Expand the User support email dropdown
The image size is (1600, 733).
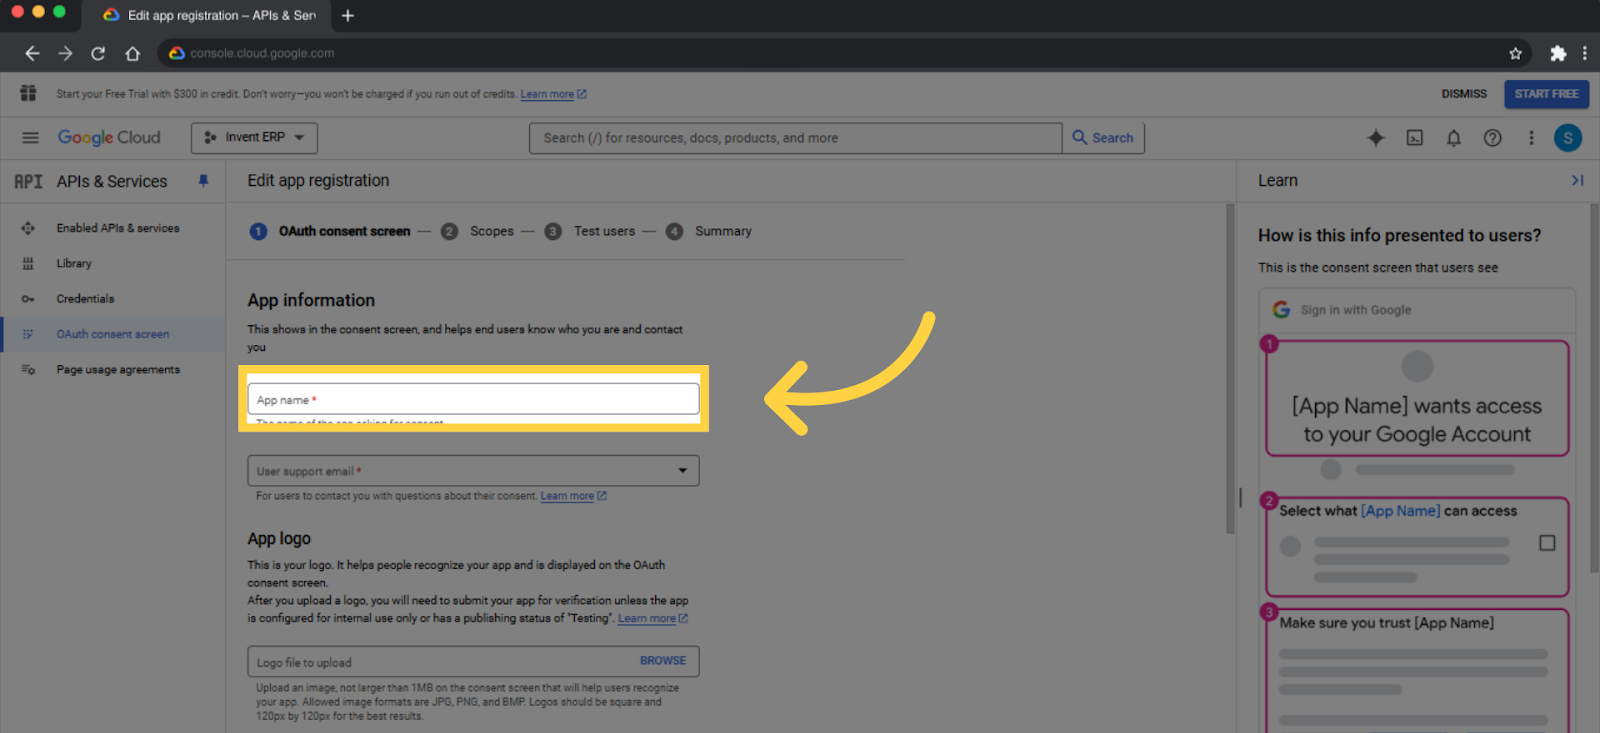pos(473,471)
